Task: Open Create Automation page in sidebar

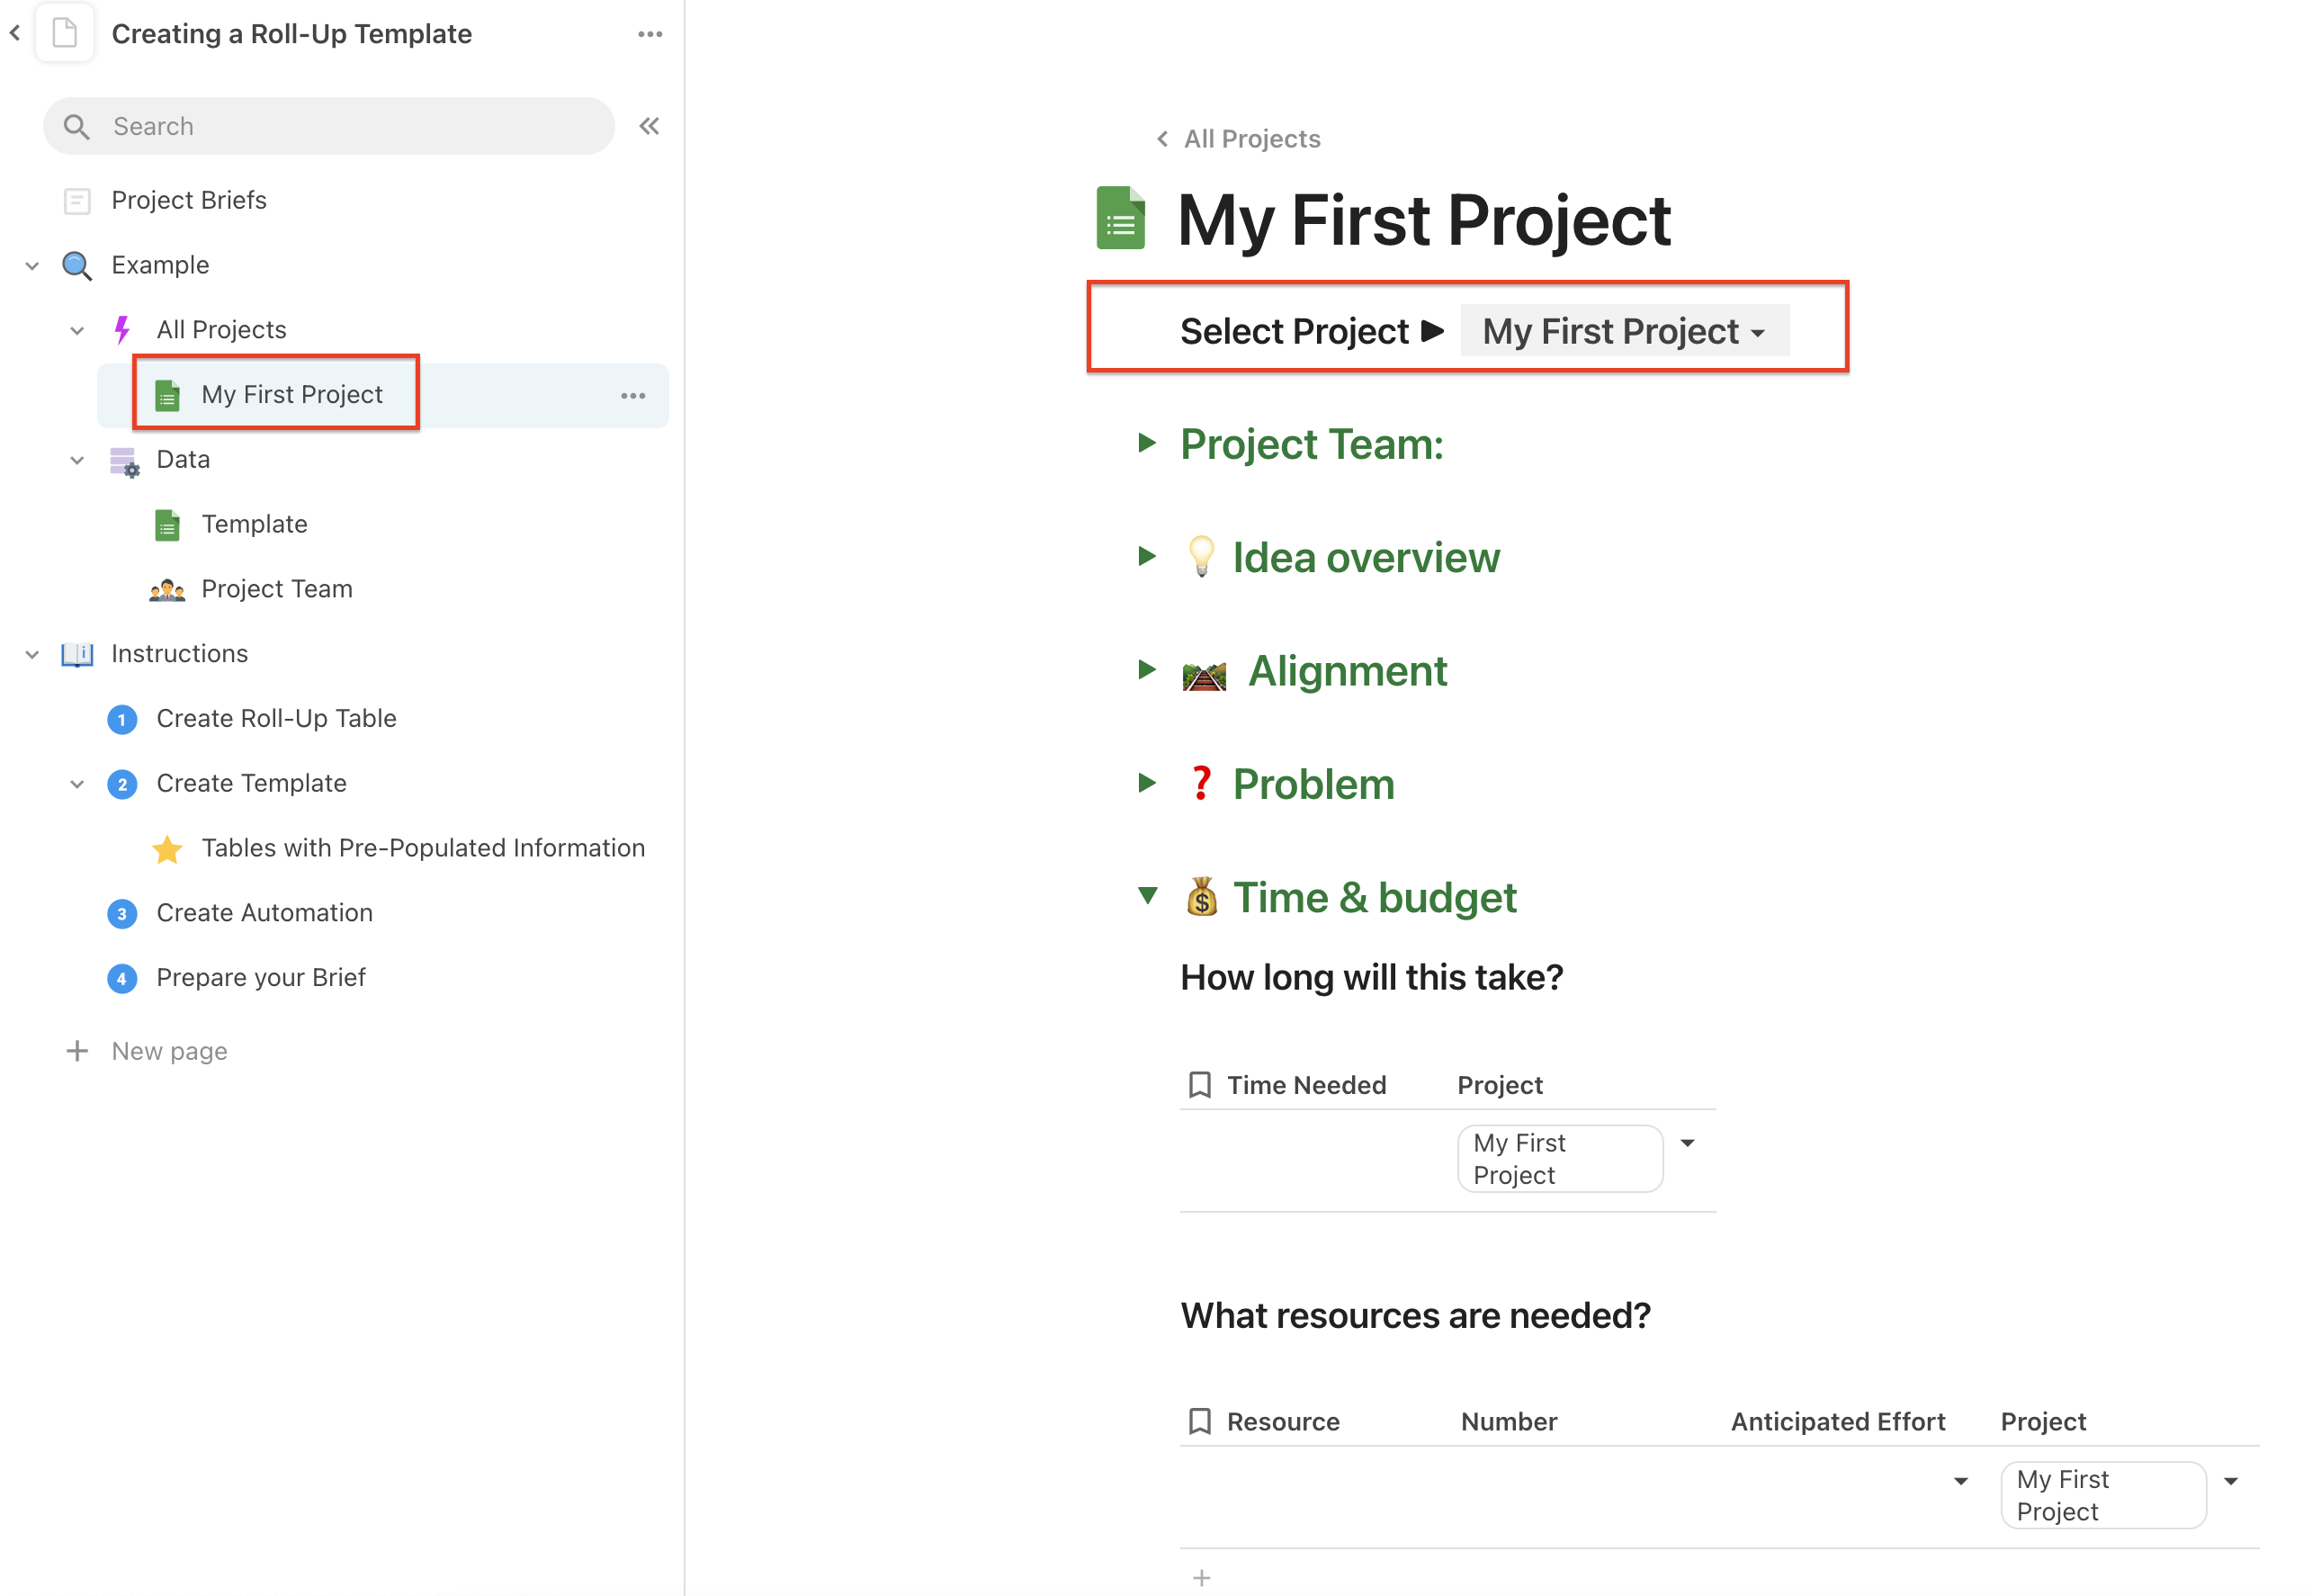Action: pos(264,912)
